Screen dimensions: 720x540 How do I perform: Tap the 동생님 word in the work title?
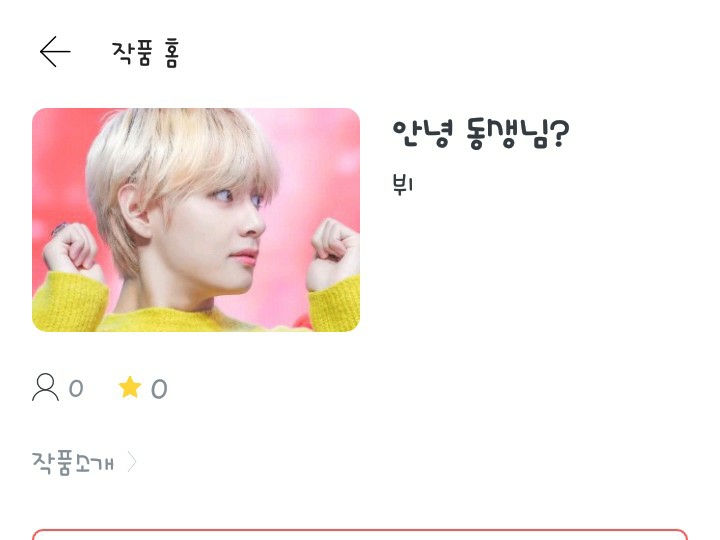coord(507,134)
